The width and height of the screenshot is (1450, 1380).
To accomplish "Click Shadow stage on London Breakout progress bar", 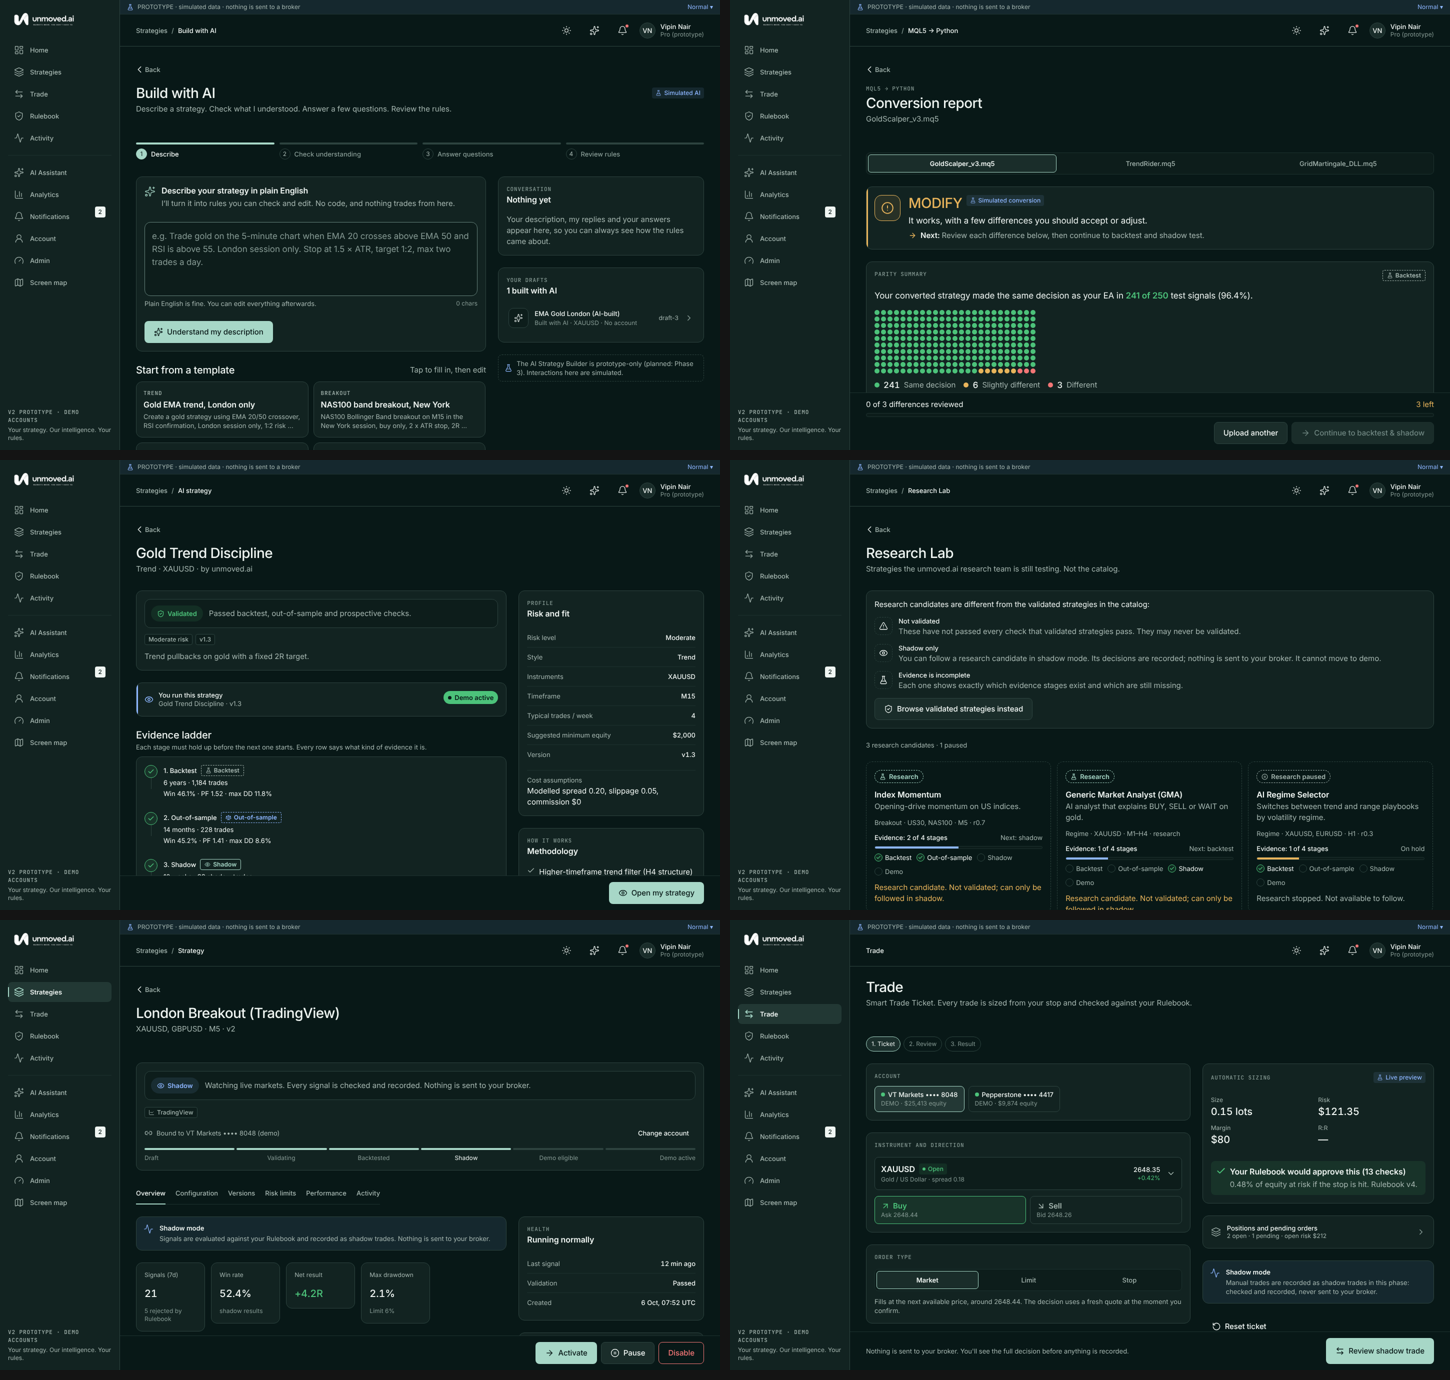I will point(466,1154).
